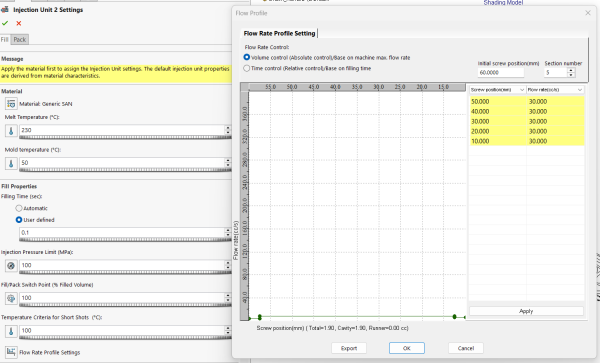600x363 pixels.
Task: Select flow rate cell in the 50.000 row
Action: point(556,101)
